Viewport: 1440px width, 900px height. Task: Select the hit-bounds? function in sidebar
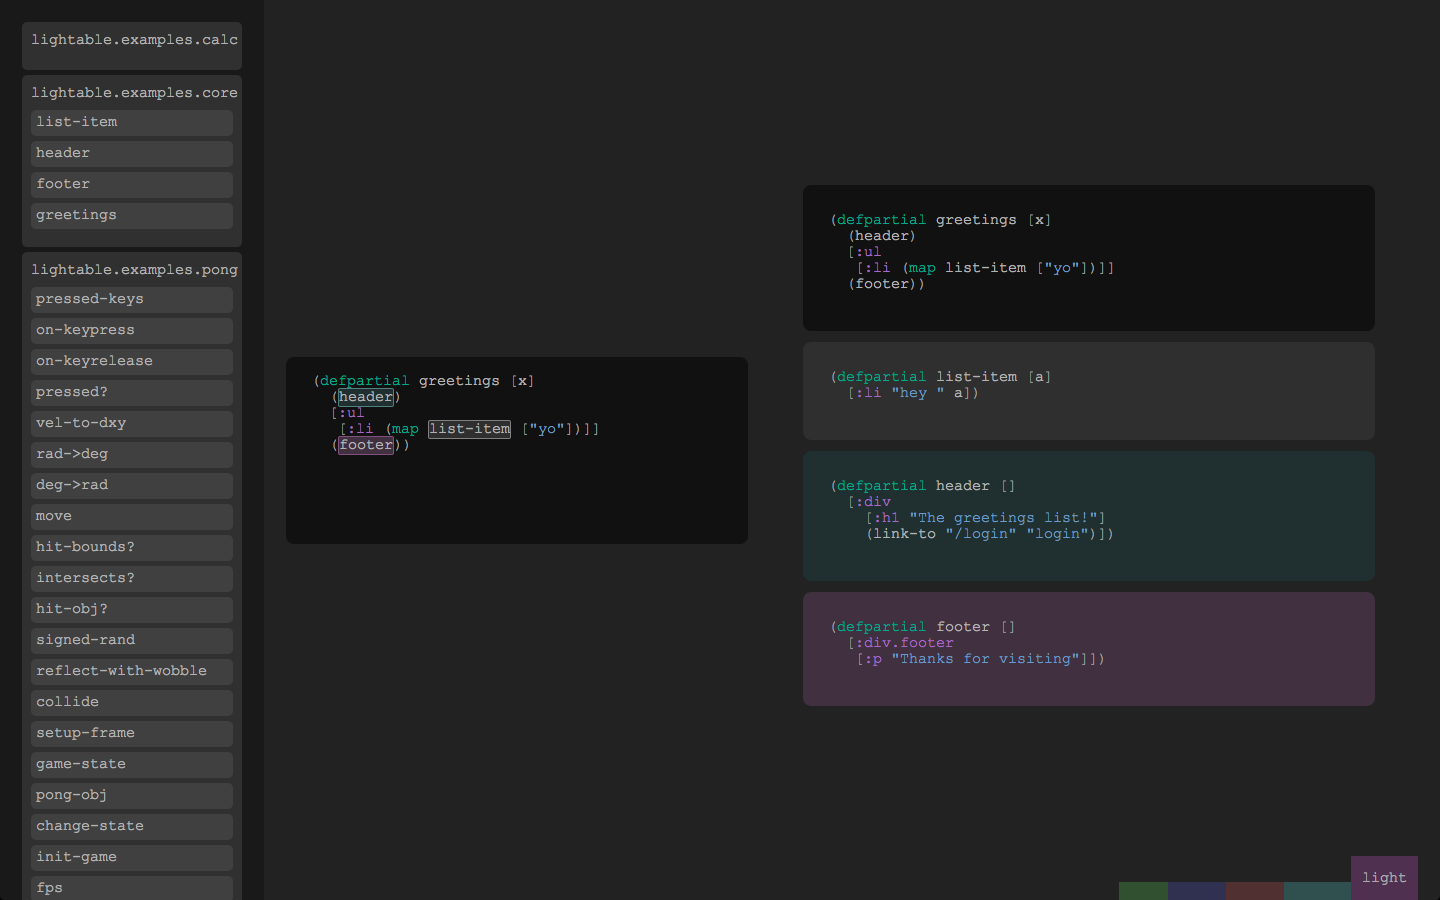[132, 547]
